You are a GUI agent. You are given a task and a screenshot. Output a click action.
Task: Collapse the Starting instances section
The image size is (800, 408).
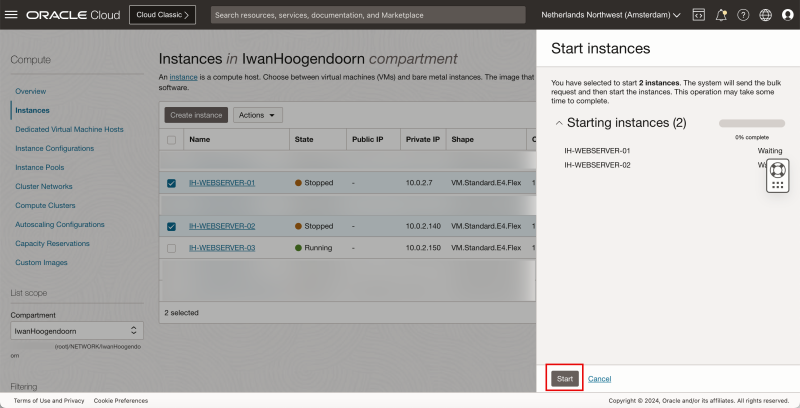pos(558,123)
